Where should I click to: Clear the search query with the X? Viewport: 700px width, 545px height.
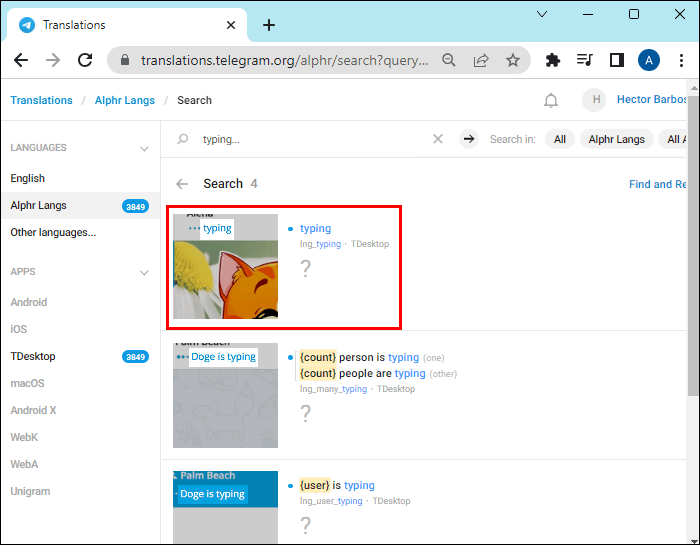coord(438,139)
